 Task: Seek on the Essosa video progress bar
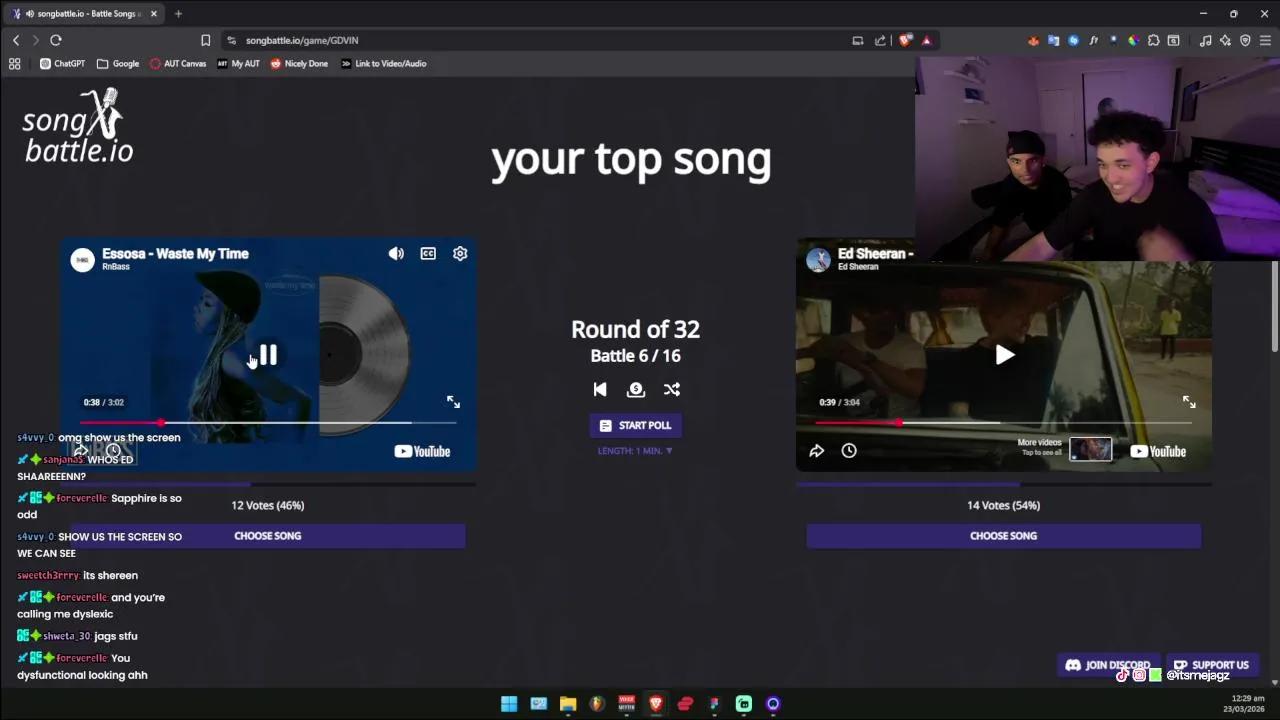pos(268,423)
